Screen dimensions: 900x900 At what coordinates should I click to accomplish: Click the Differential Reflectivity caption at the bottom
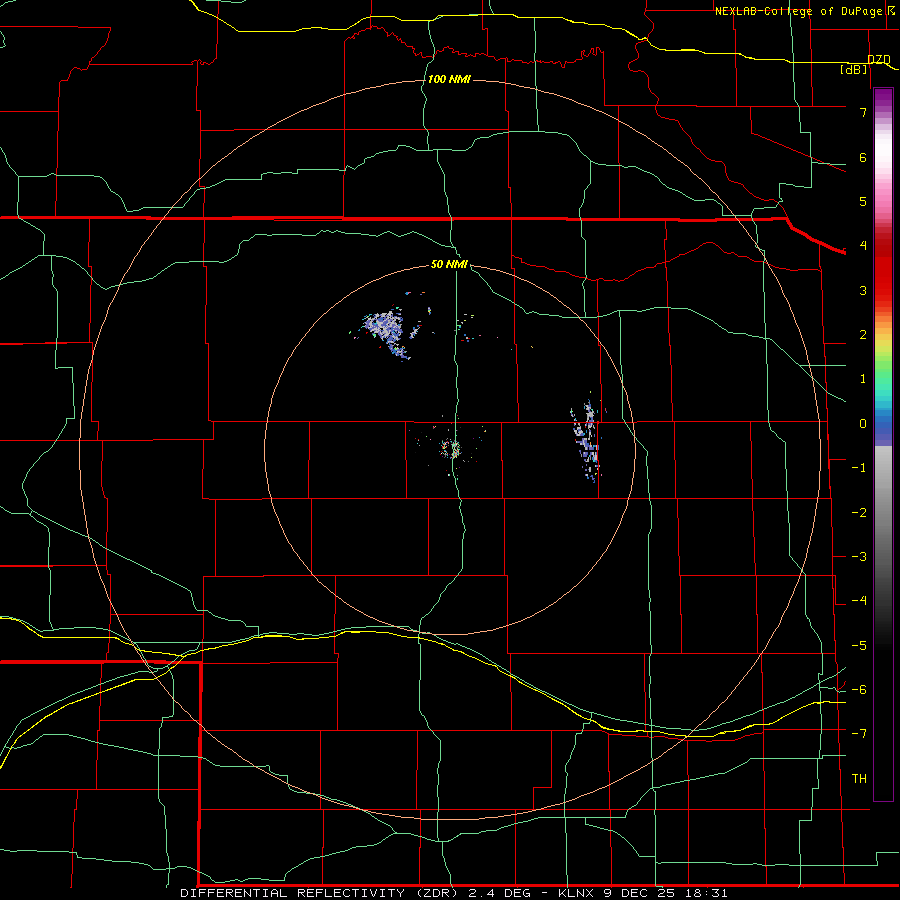pyautogui.click(x=454, y=893)
